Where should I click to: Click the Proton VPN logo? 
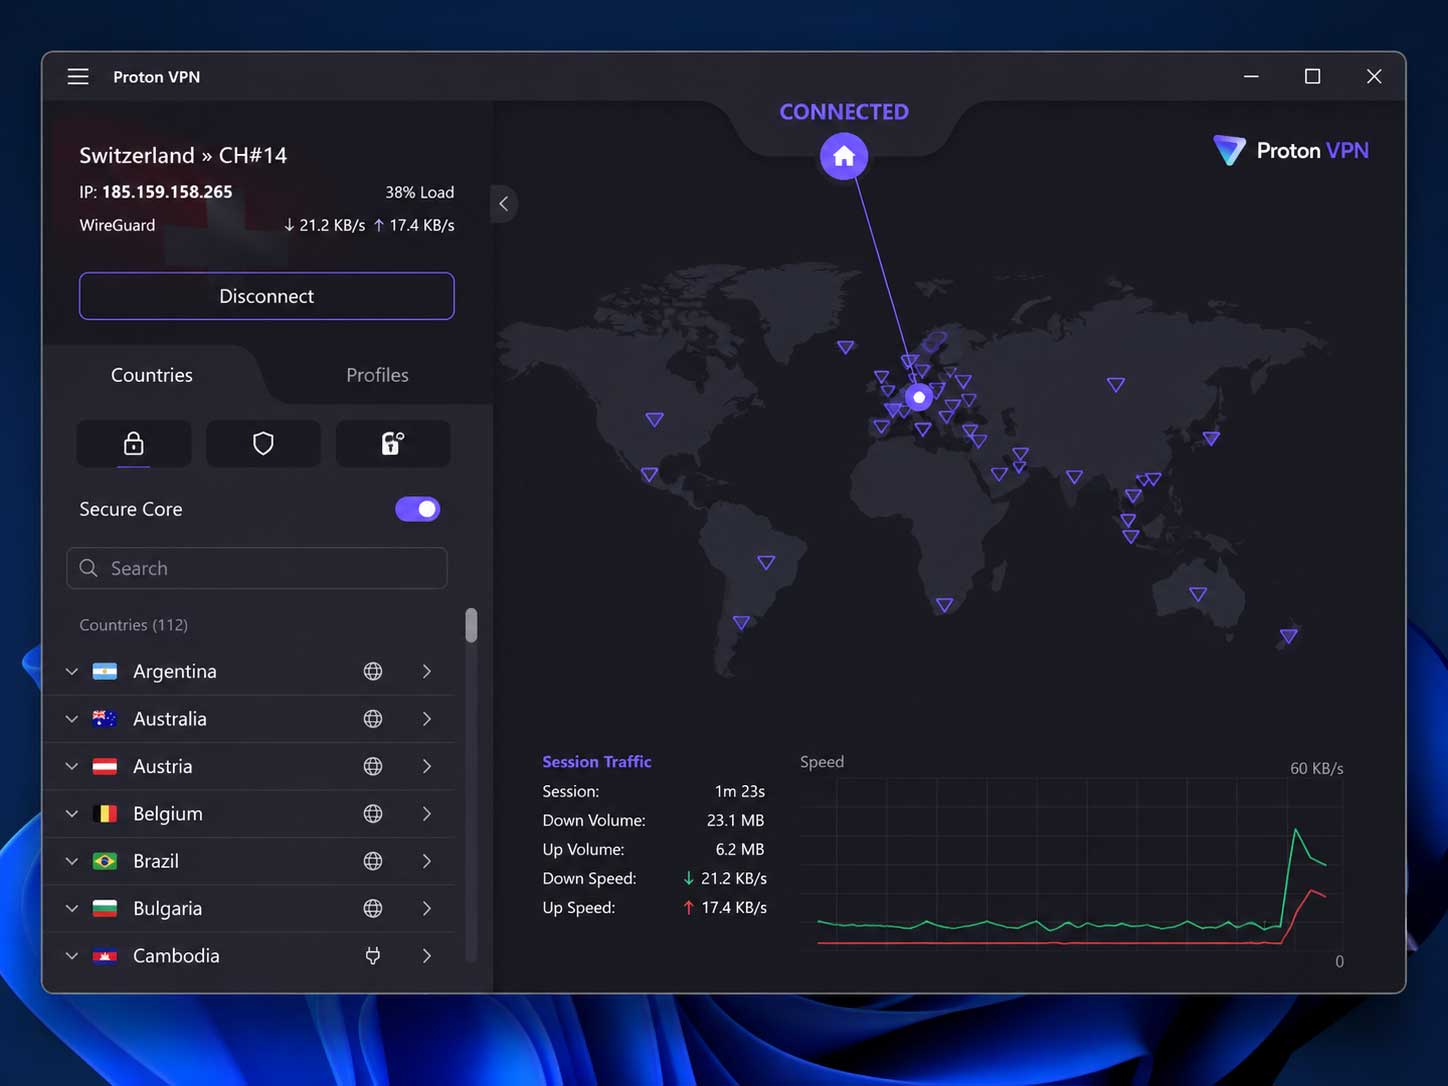[1290, 151]
